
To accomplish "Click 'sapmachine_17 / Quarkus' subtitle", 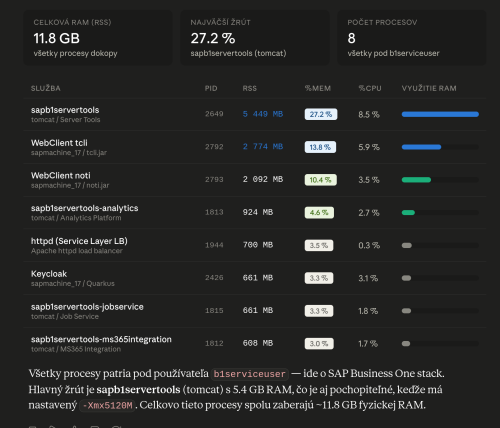I will click(73, 284).
